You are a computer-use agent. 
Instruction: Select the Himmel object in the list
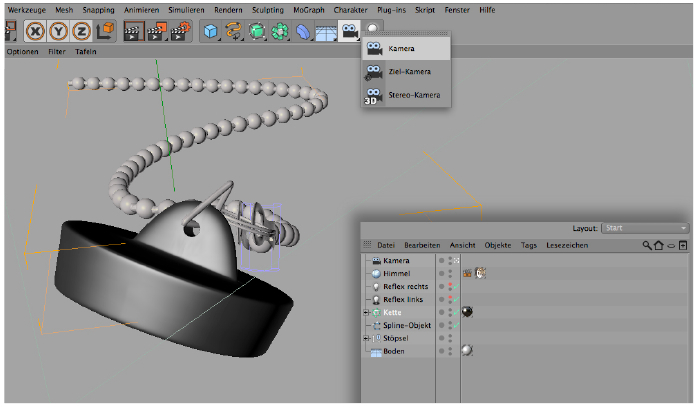[x=396, y=273]
